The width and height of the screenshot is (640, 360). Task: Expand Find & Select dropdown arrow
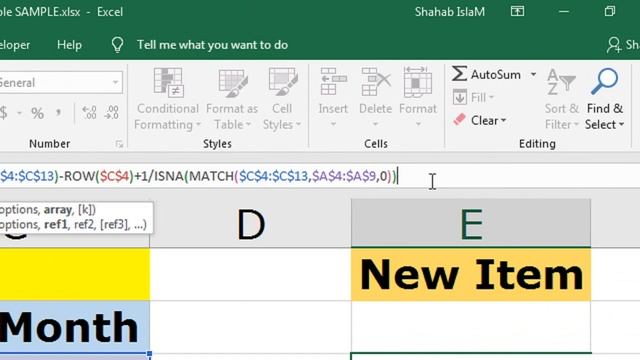621,124
